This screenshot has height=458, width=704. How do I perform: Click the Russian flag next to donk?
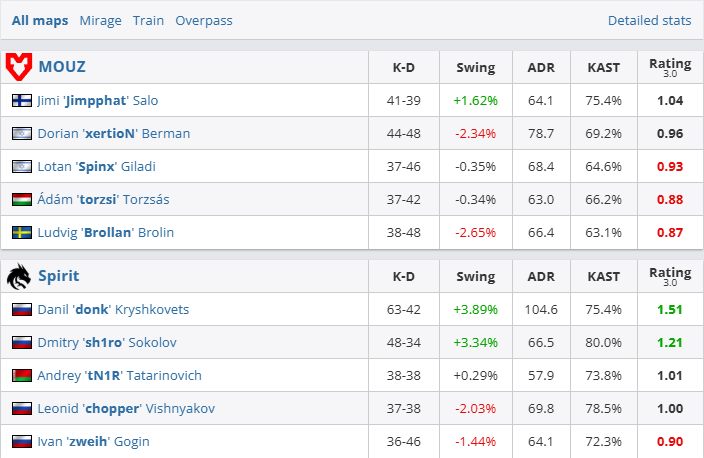[x=22, y=310]
